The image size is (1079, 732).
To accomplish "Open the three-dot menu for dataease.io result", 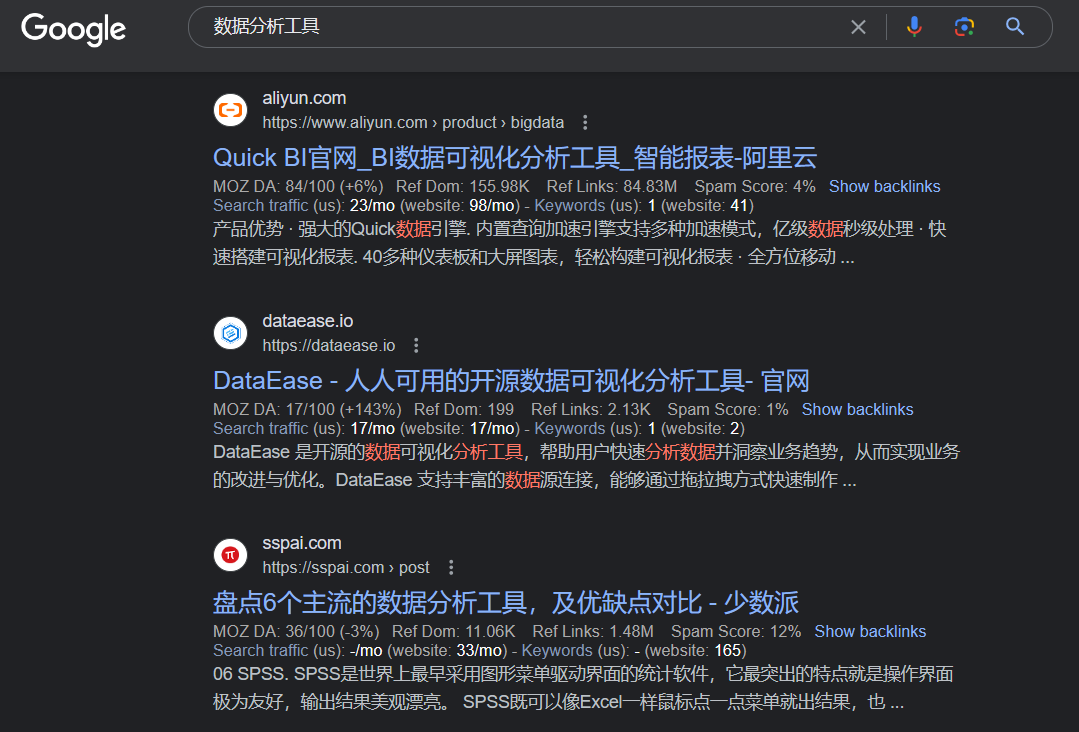I will coord(416,345).
